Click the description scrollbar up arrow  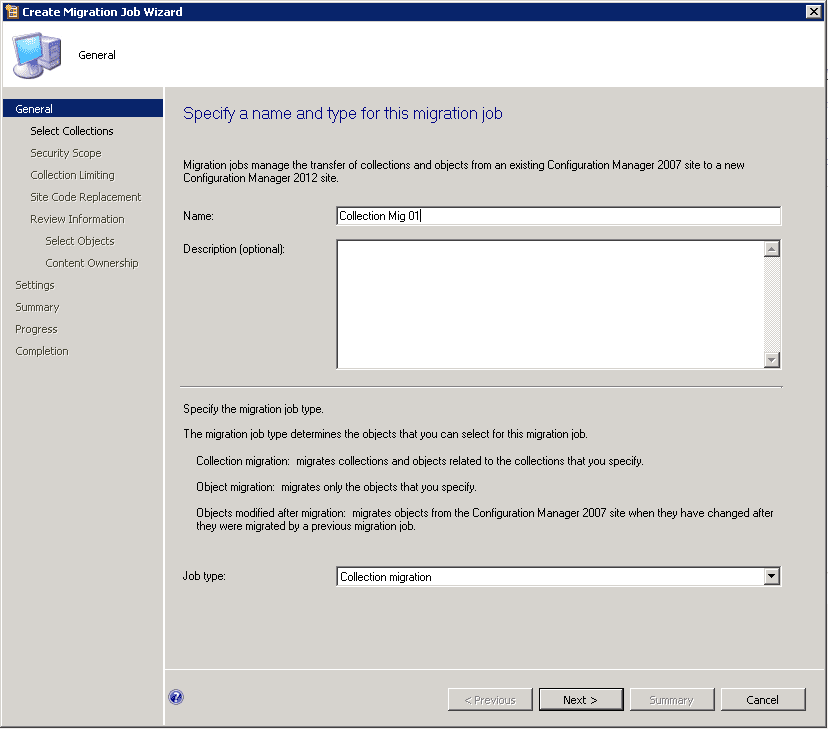coord(771,249)
